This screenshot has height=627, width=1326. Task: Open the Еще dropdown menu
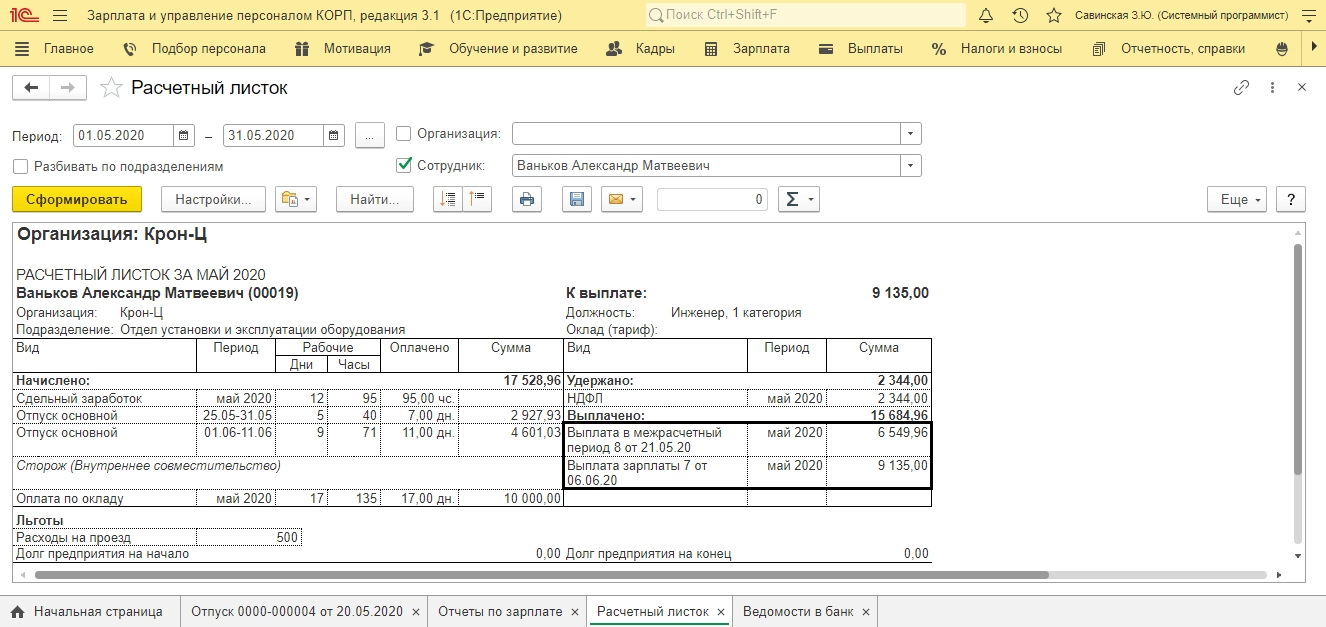pyautogui.click(x=1237, y=199)
